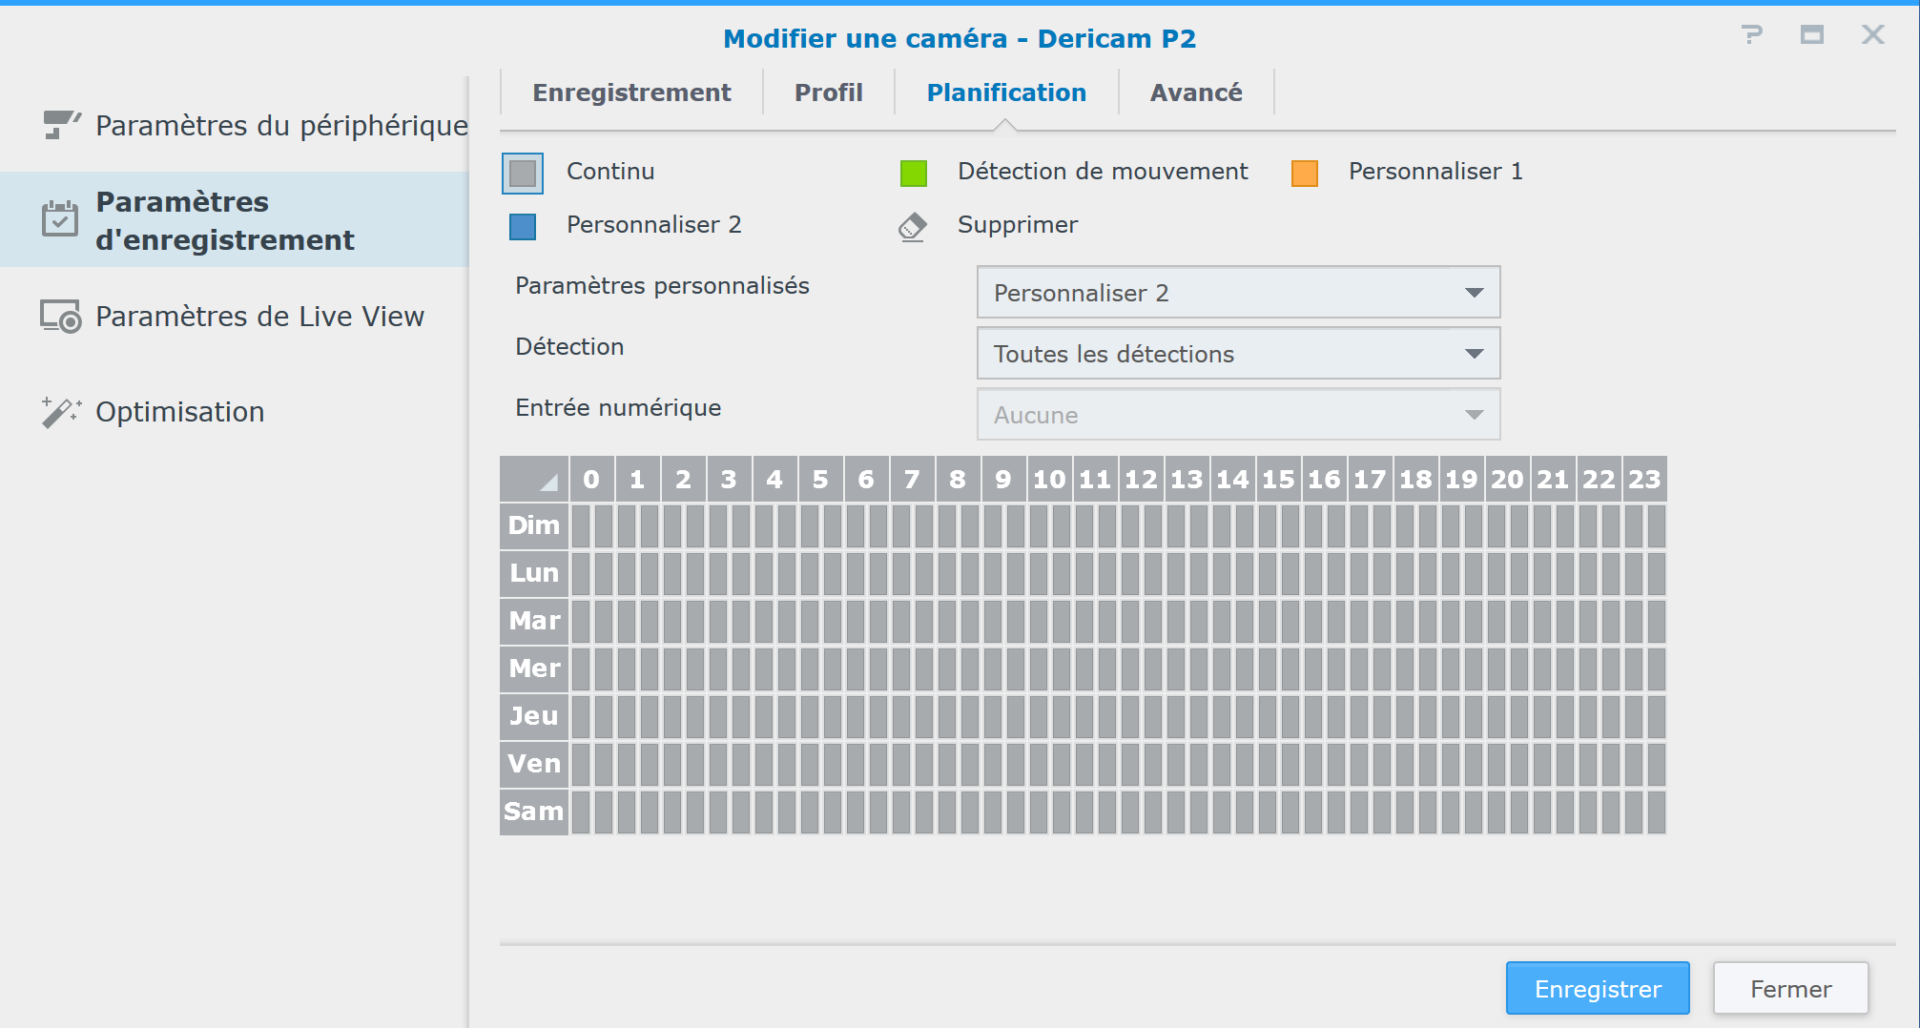
Task: Select the Lun row header
Action: (x=534, y=573)
